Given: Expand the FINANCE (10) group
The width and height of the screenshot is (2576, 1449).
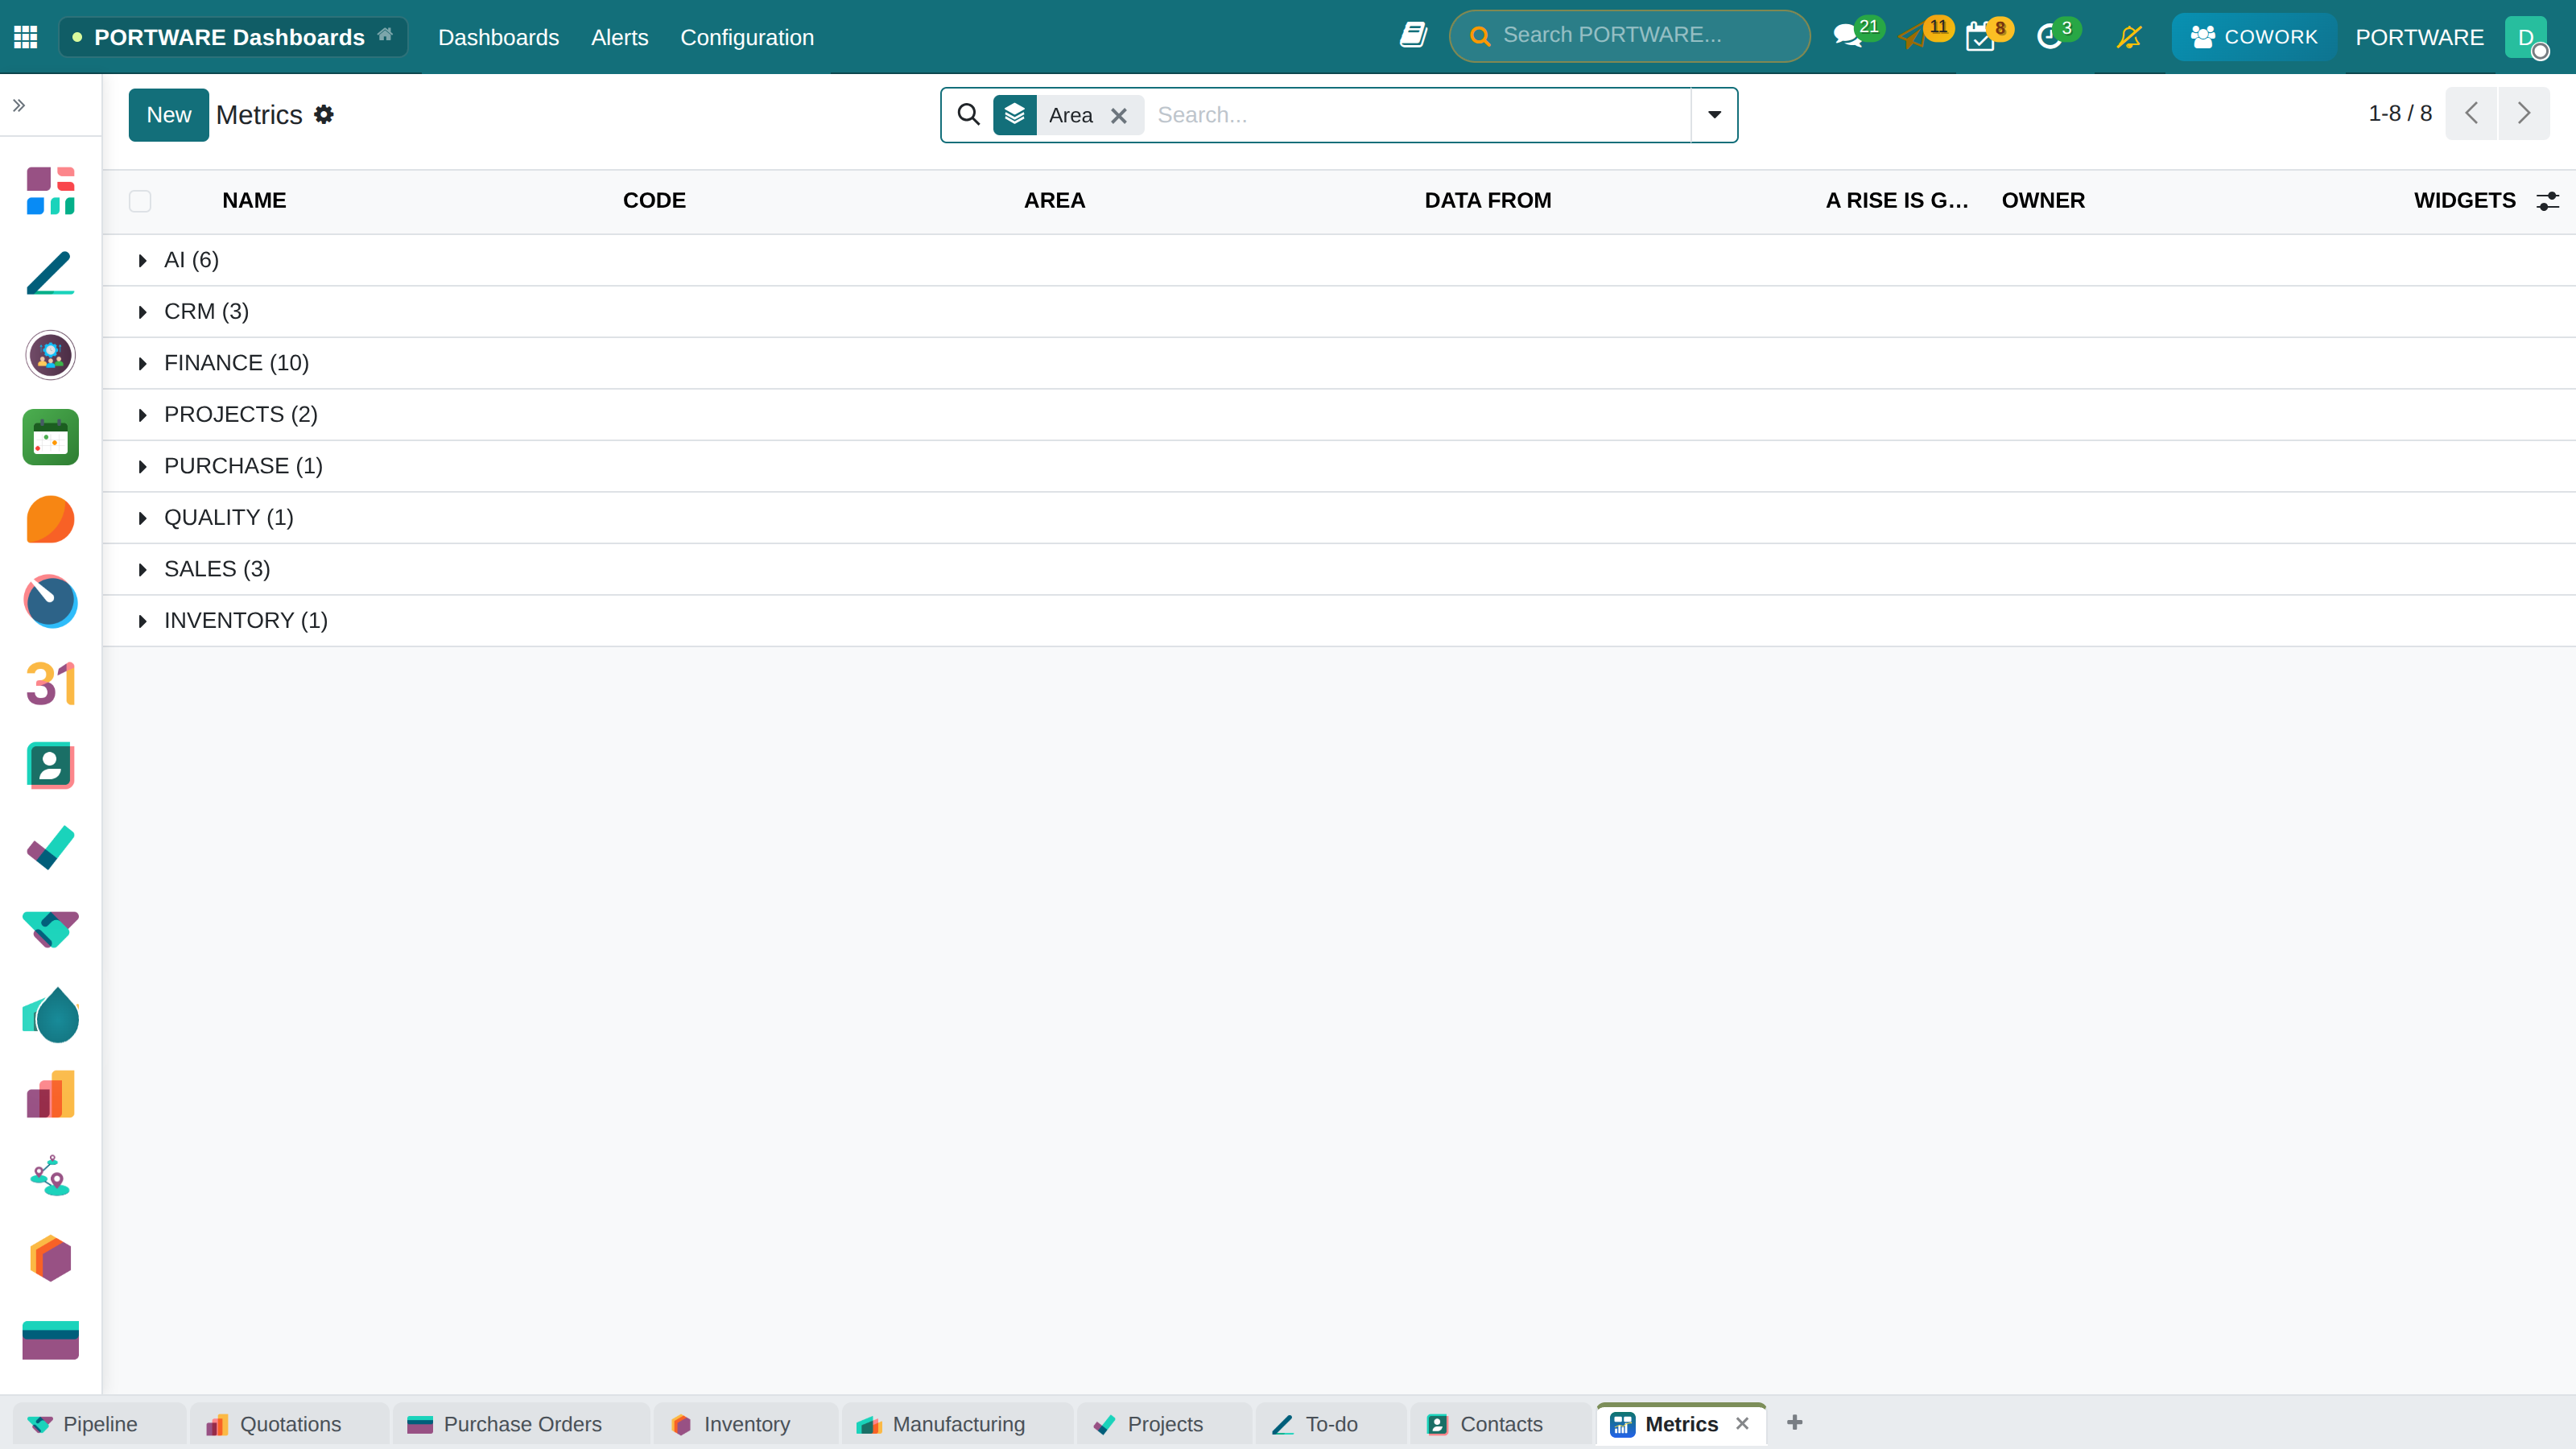Looking at the screenshot, I should pyautogui.click(x=1339, y=363).
